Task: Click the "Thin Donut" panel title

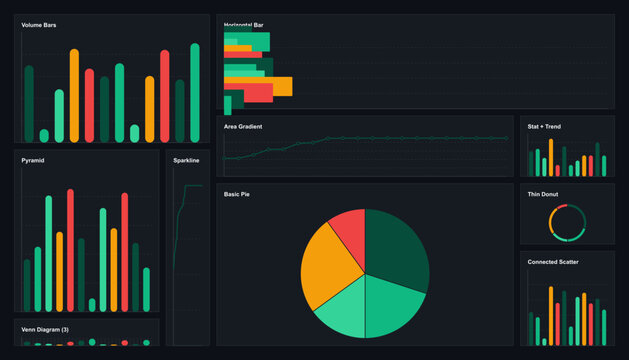Action: pos(543,194)
